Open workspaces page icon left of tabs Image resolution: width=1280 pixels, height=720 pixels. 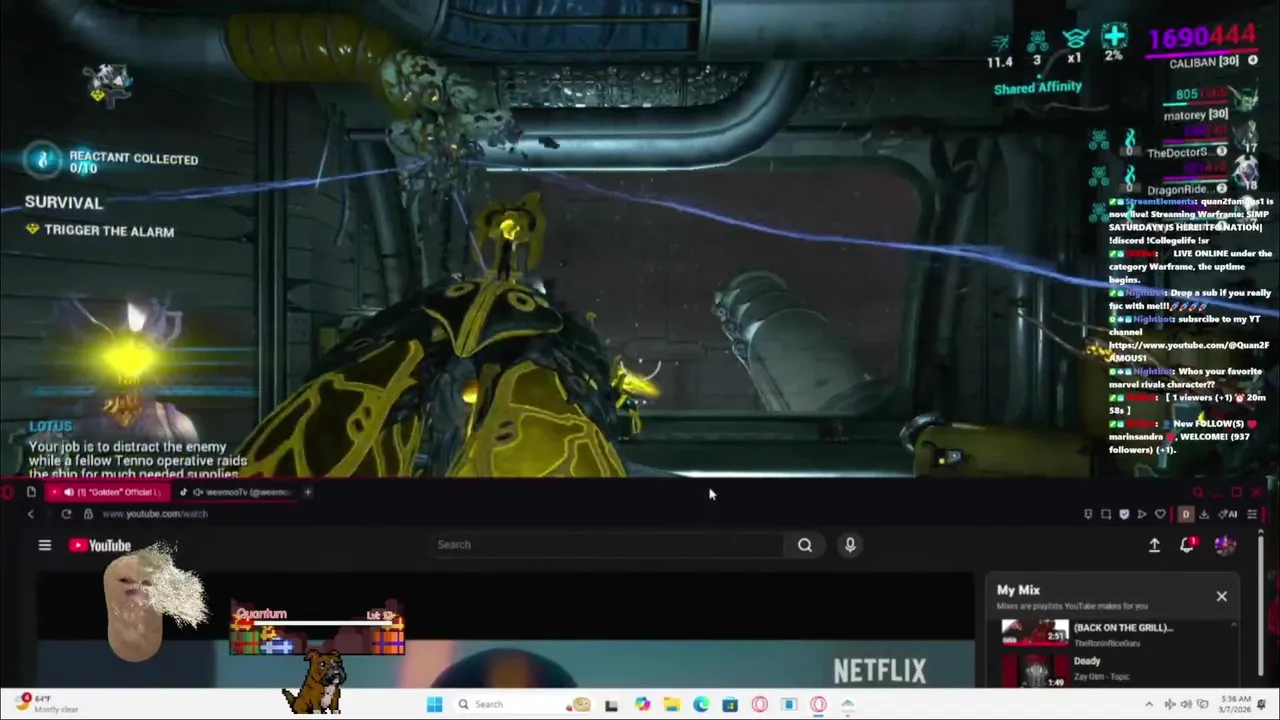31,492
